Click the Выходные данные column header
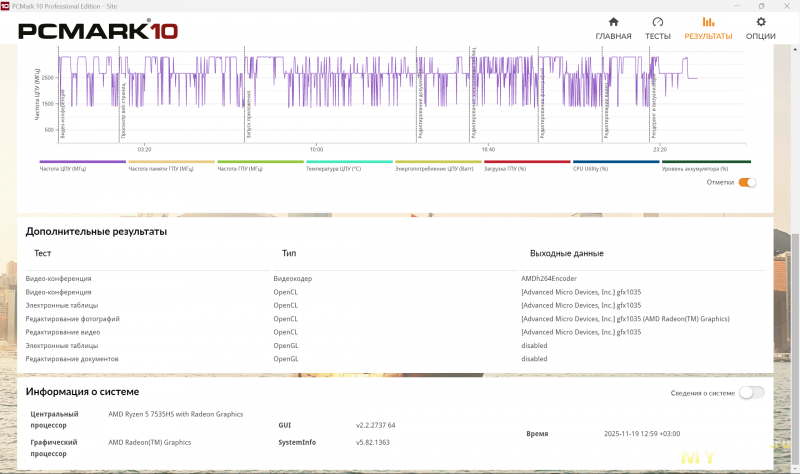The height and width of the screenshot is (474, 800). pyautogui.click(x=566, y=254)
